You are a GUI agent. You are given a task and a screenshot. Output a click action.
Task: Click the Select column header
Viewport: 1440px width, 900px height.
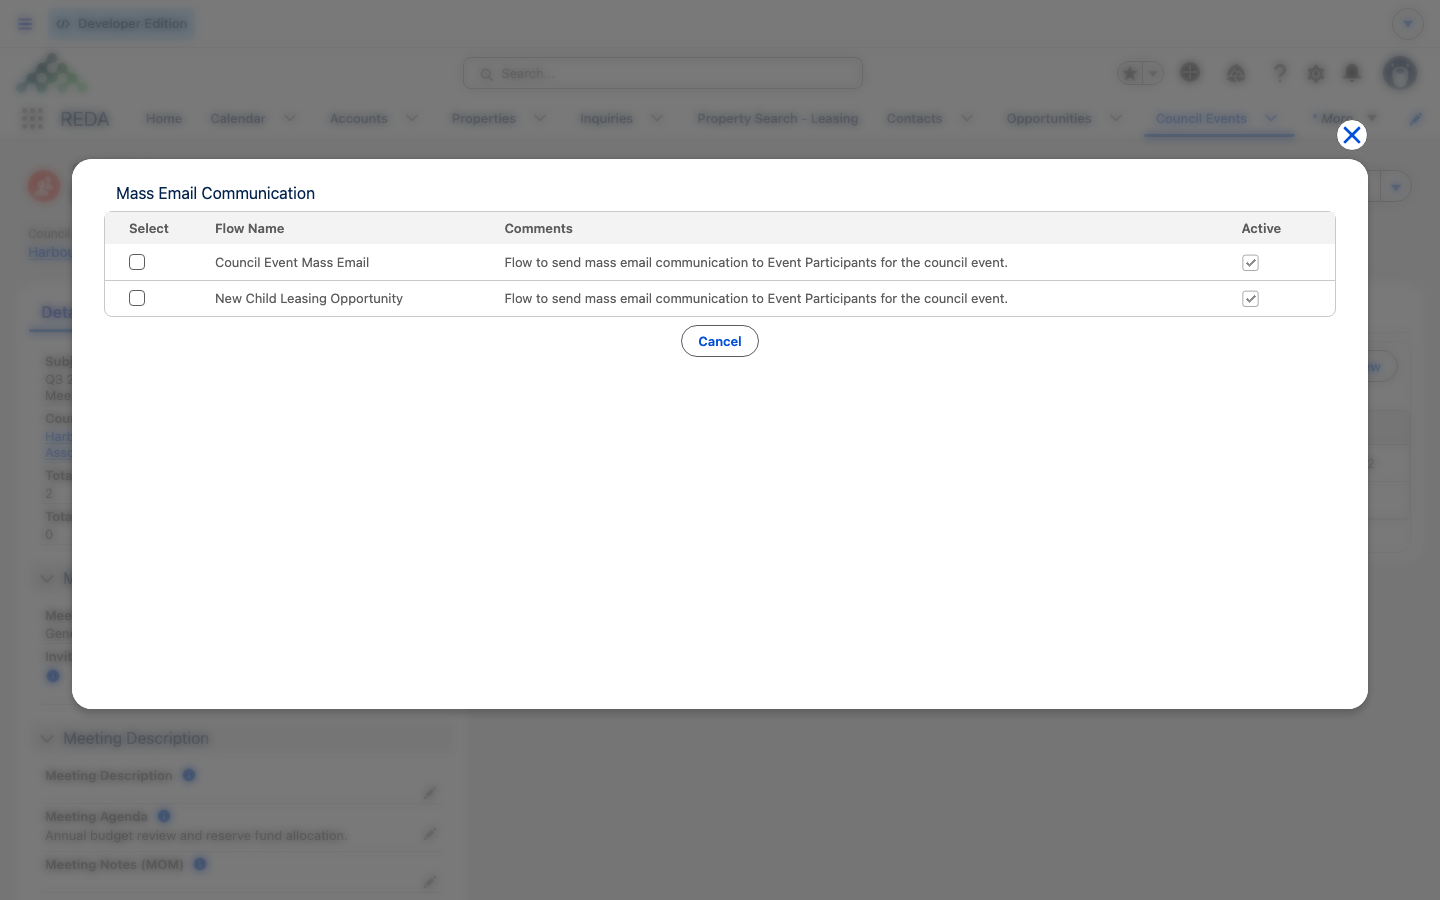149,228
